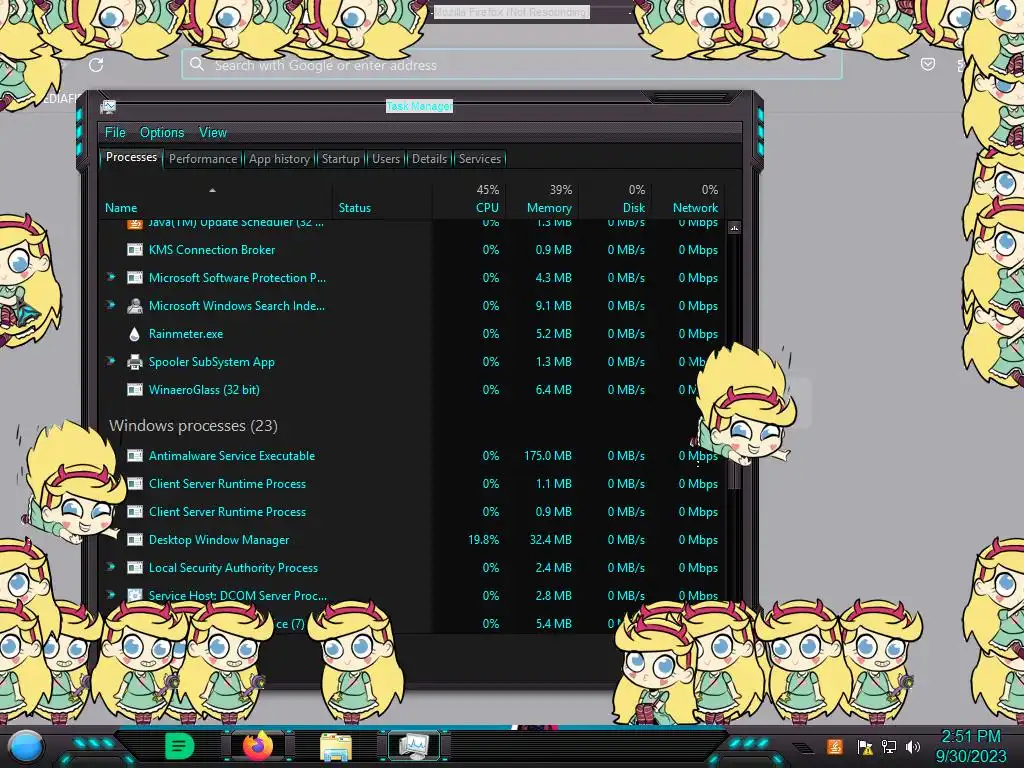
Task: Select the Processes tab
Action: pos(131,157)
